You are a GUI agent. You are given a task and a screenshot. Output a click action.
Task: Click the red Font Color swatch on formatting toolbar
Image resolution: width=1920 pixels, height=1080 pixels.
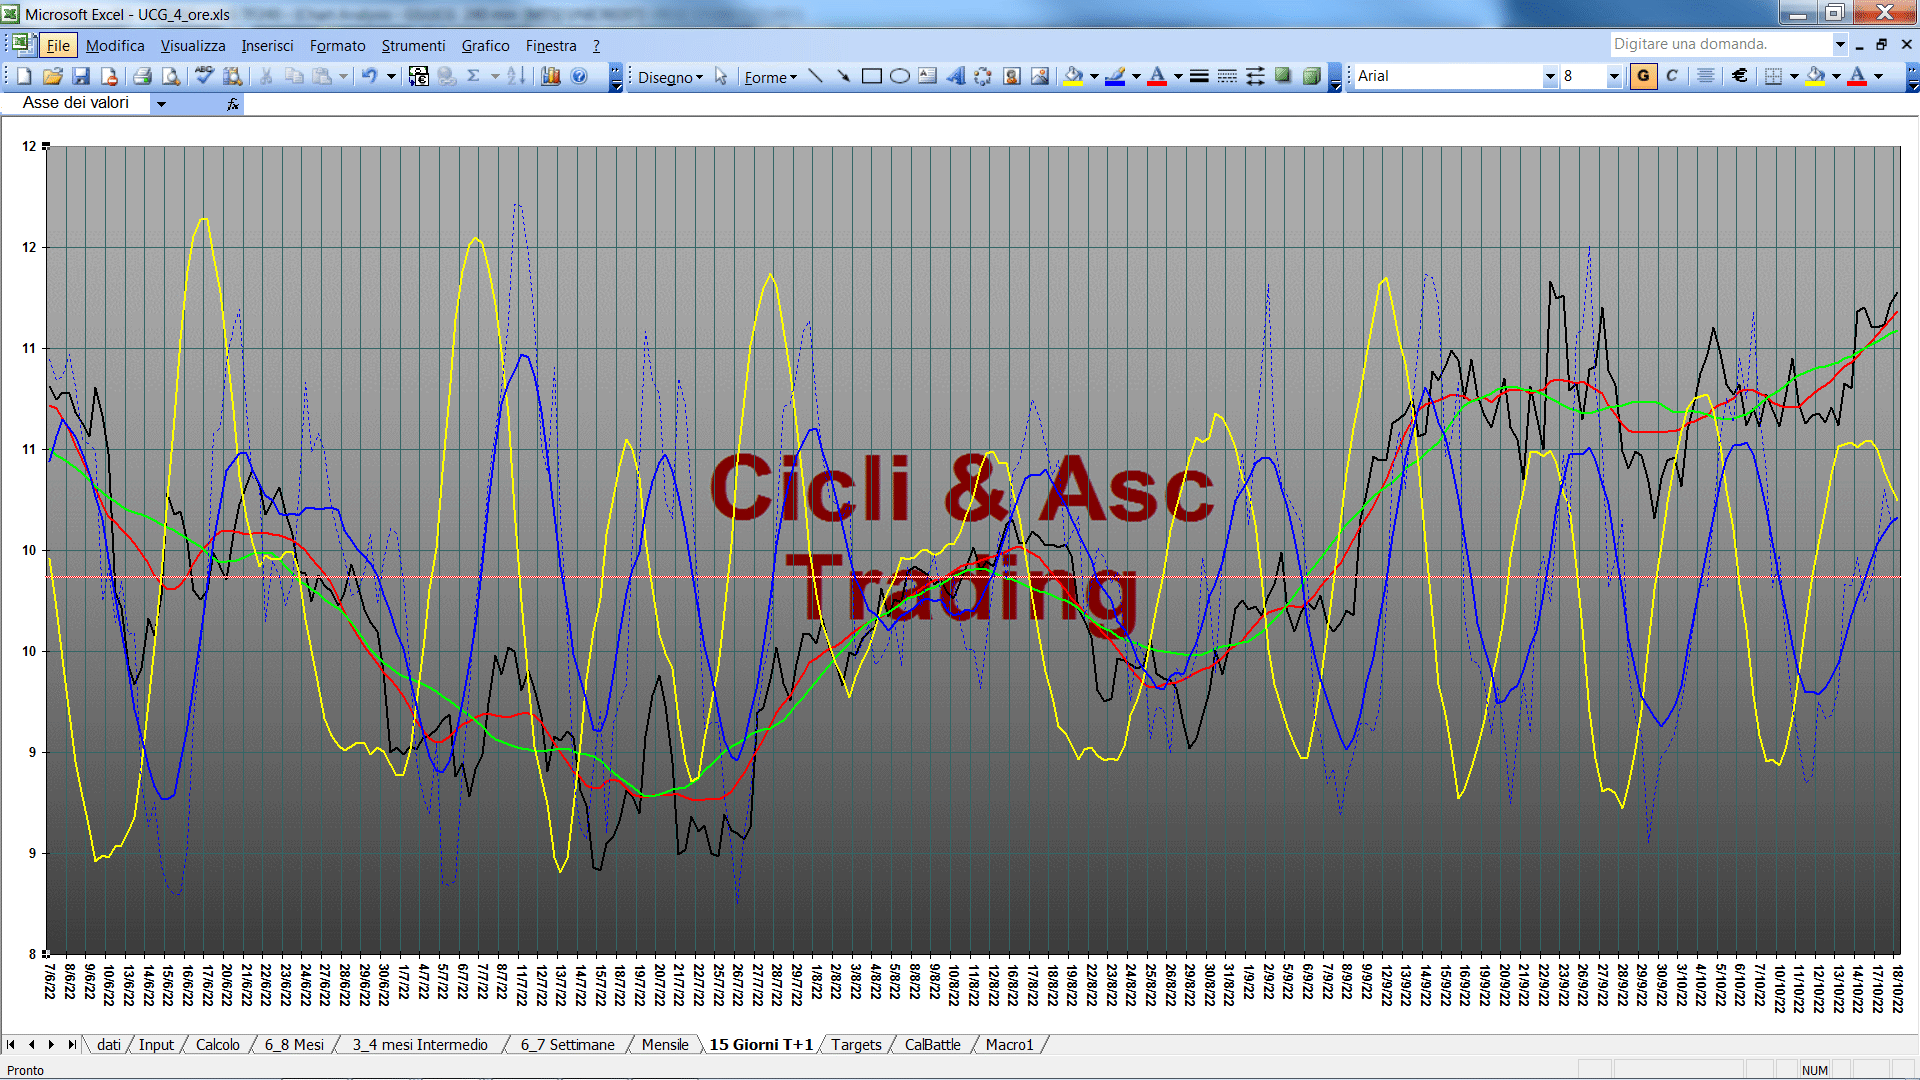pyautogui.click(x=1857, y=76)
